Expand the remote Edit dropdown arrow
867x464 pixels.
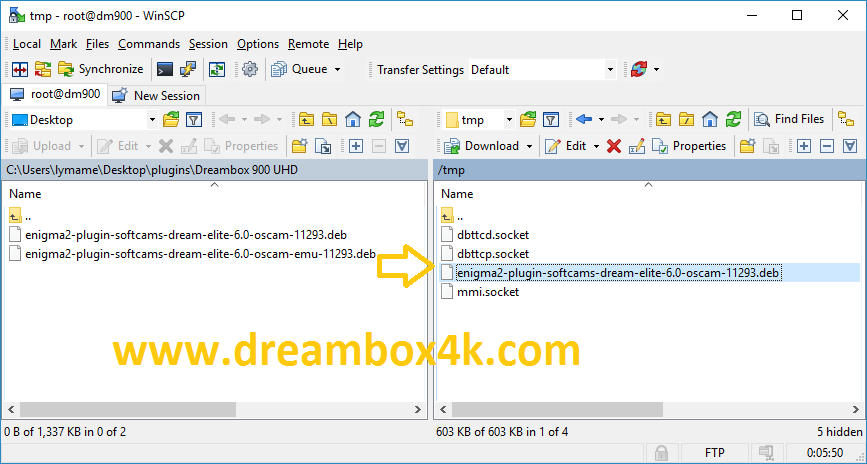click(x=596, y=146)
